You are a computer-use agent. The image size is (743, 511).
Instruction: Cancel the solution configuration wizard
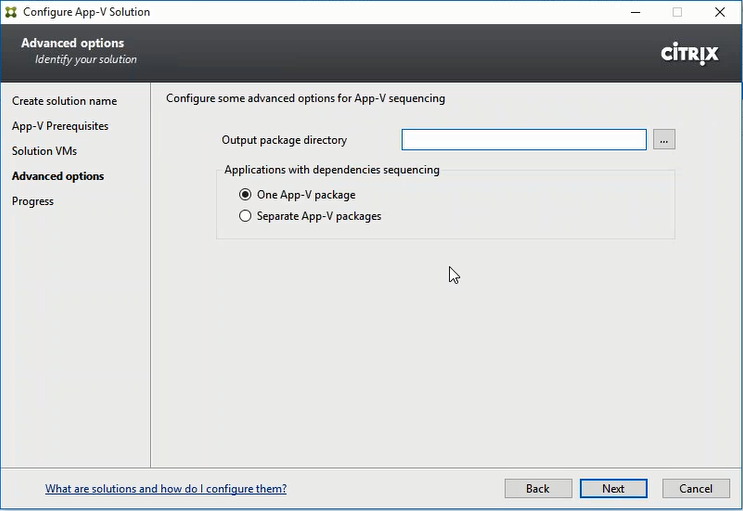tap(695, 489)
